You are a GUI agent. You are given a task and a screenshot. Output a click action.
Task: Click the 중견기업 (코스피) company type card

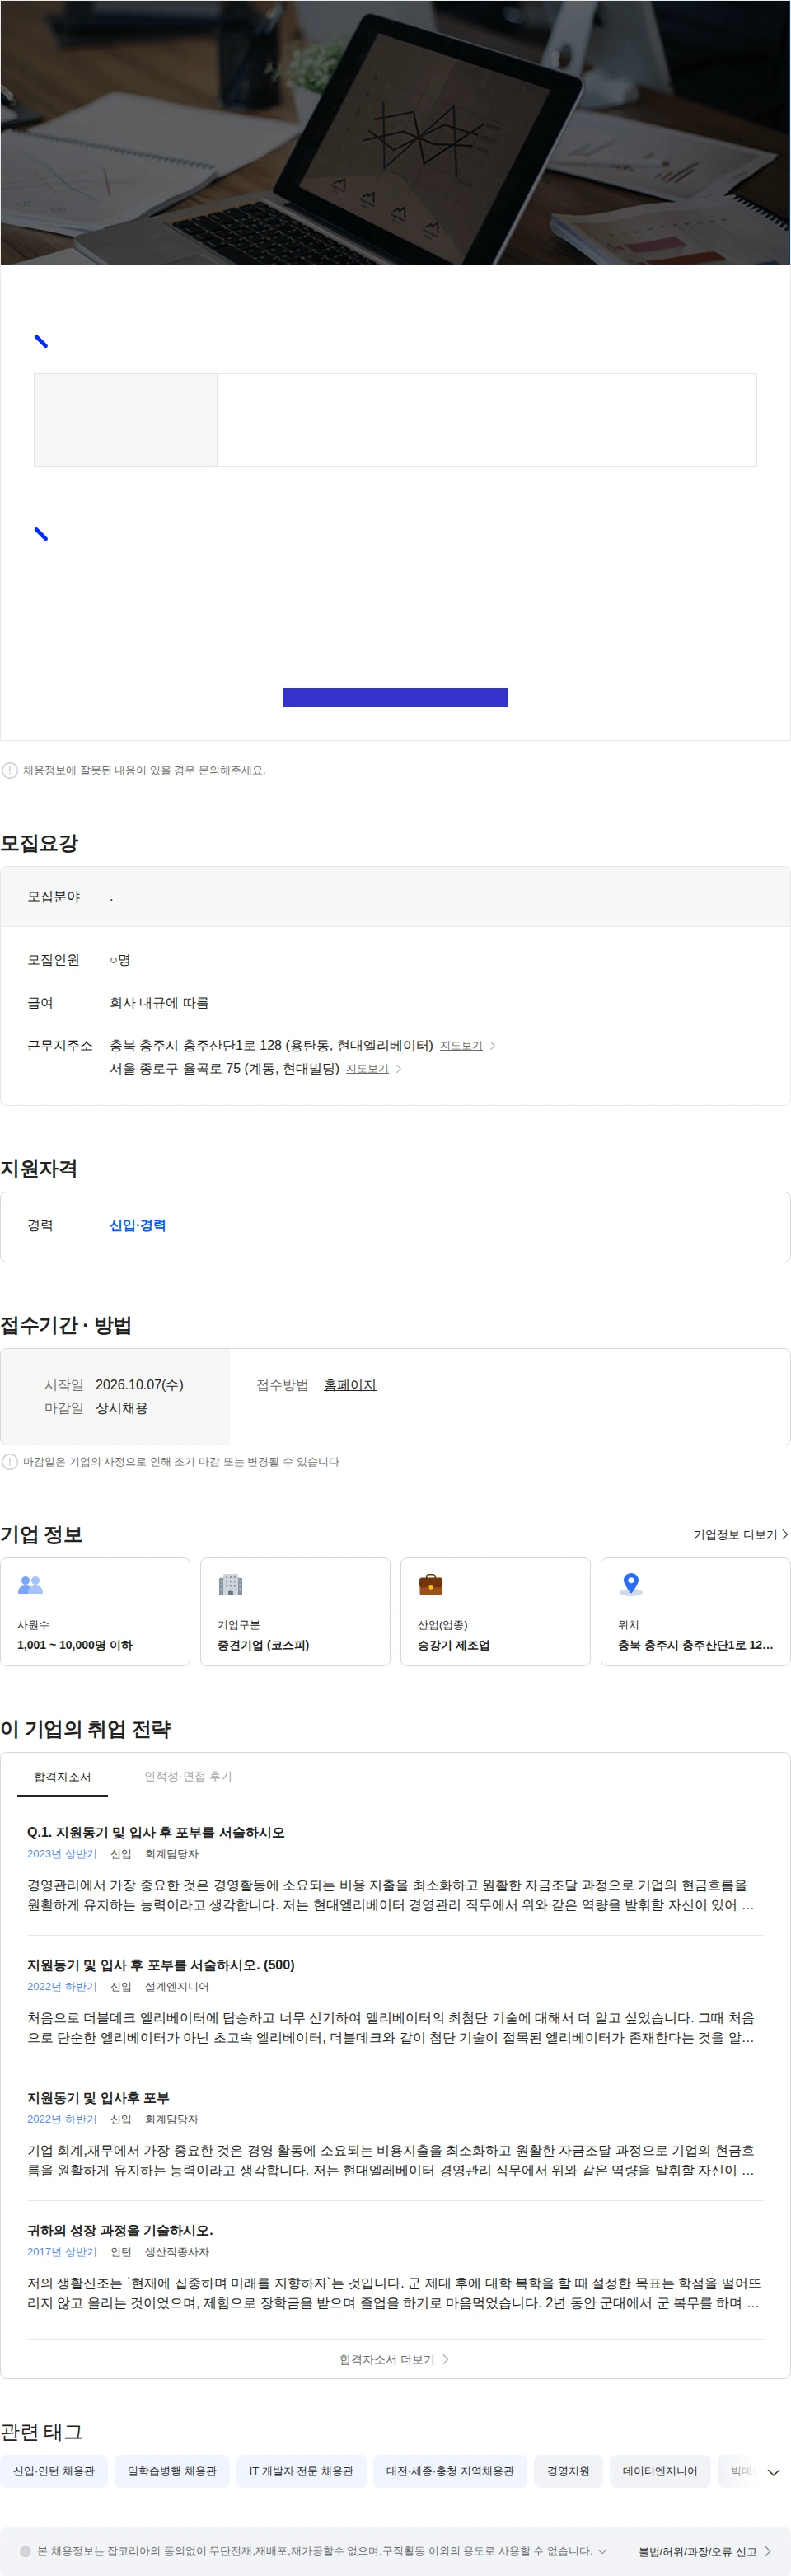point(295,1611)
